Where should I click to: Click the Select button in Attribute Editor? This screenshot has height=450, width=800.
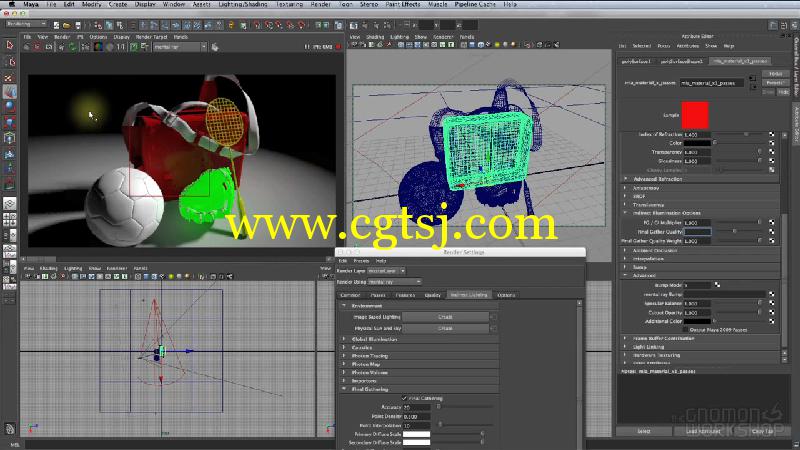pos(644,431)
